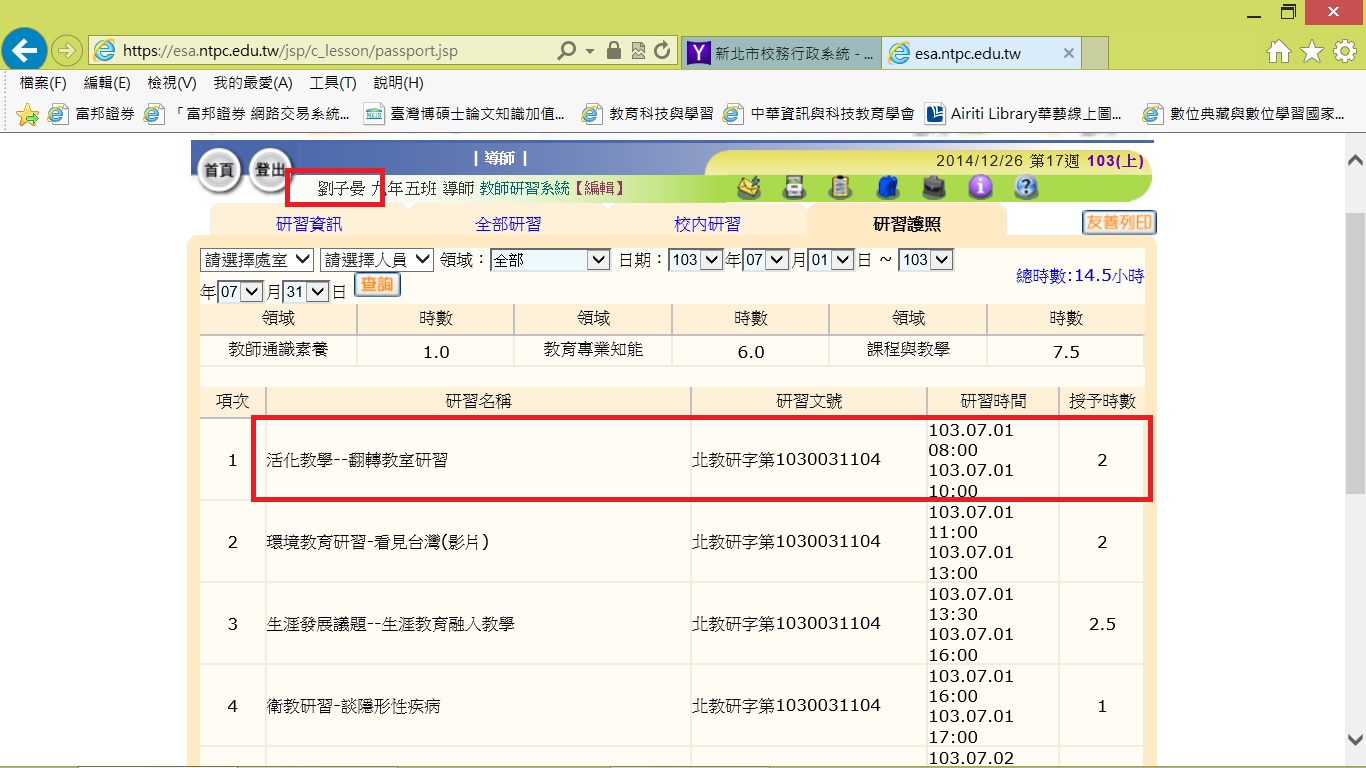Refresh the page with reload icon
This screenshot has width=1366, height=768.
click(x=661, y=51)
